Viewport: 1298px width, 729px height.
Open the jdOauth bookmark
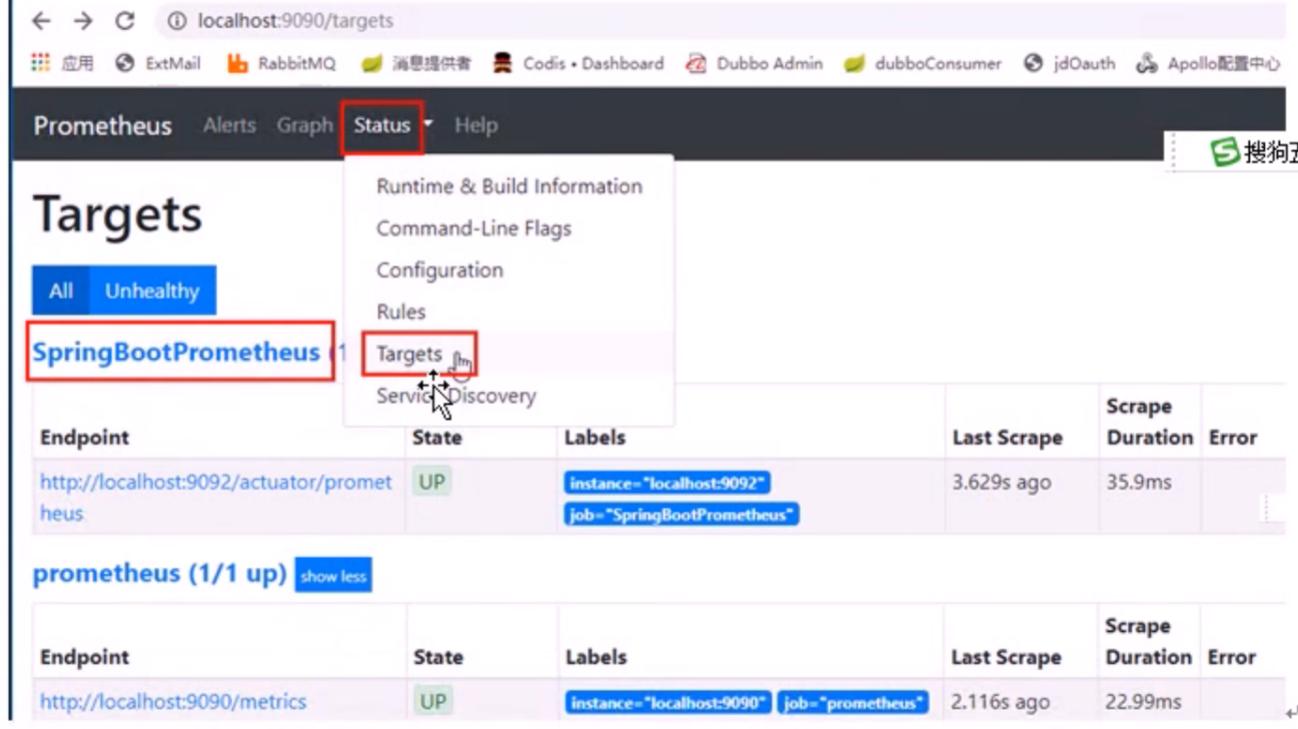coord(1069,63)
